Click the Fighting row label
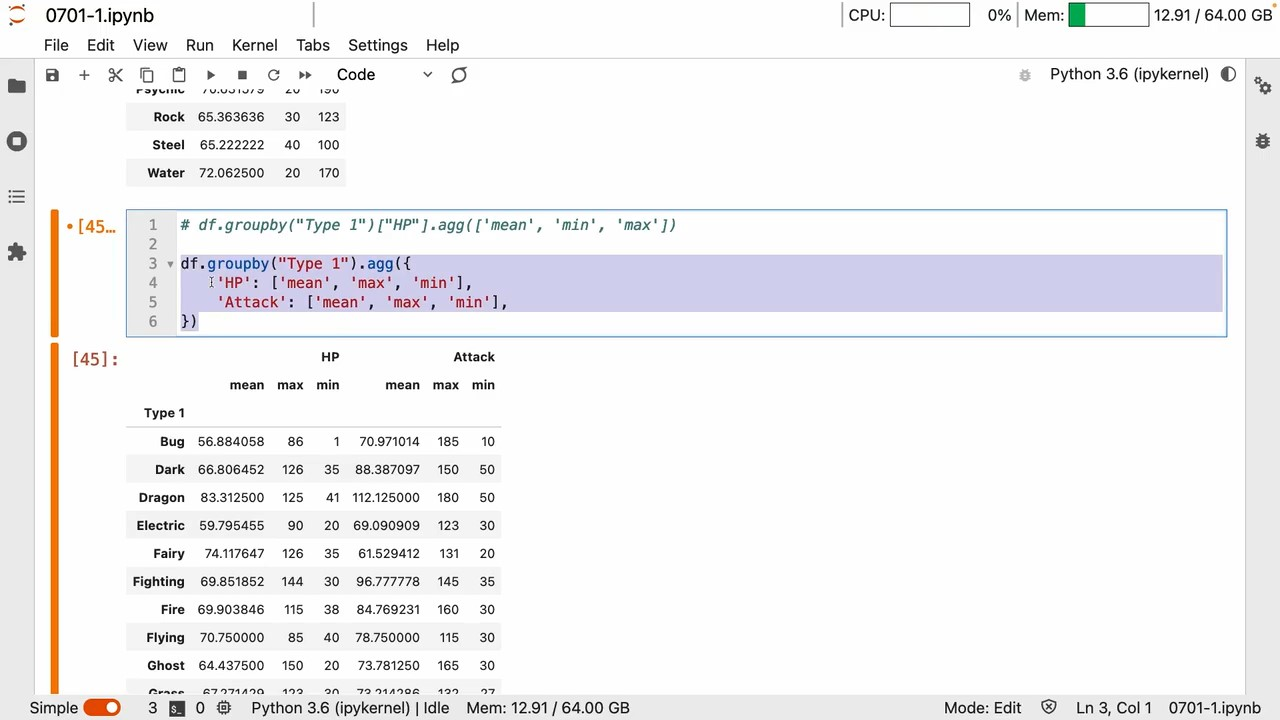 [158, 581]
